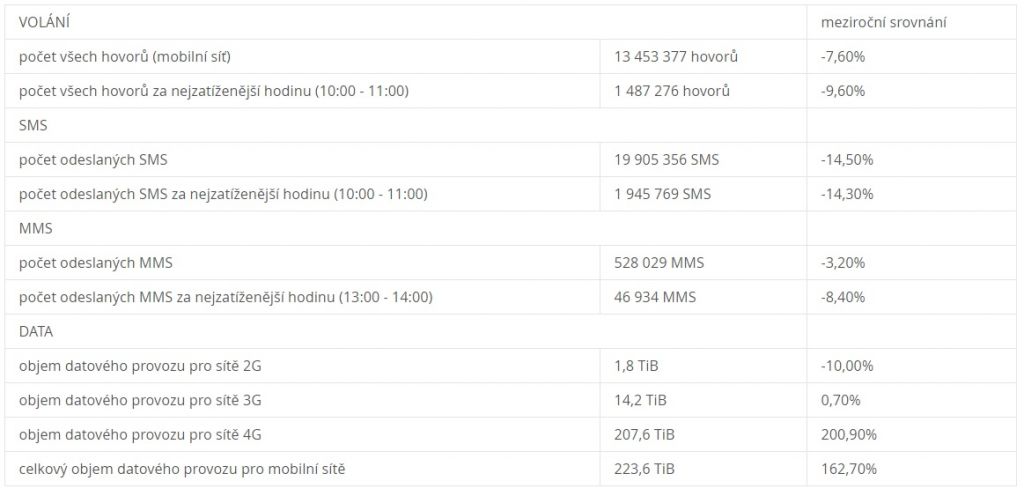Click the DATA section header row

[x=36, y=331]
